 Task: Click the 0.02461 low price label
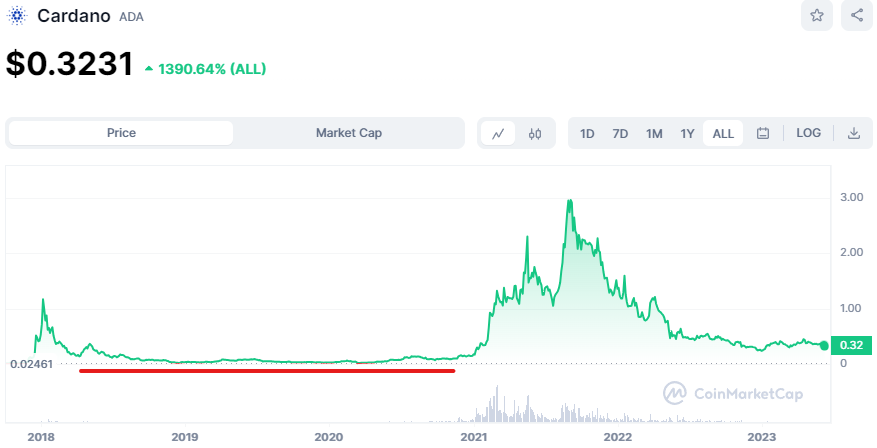point(31,364)
